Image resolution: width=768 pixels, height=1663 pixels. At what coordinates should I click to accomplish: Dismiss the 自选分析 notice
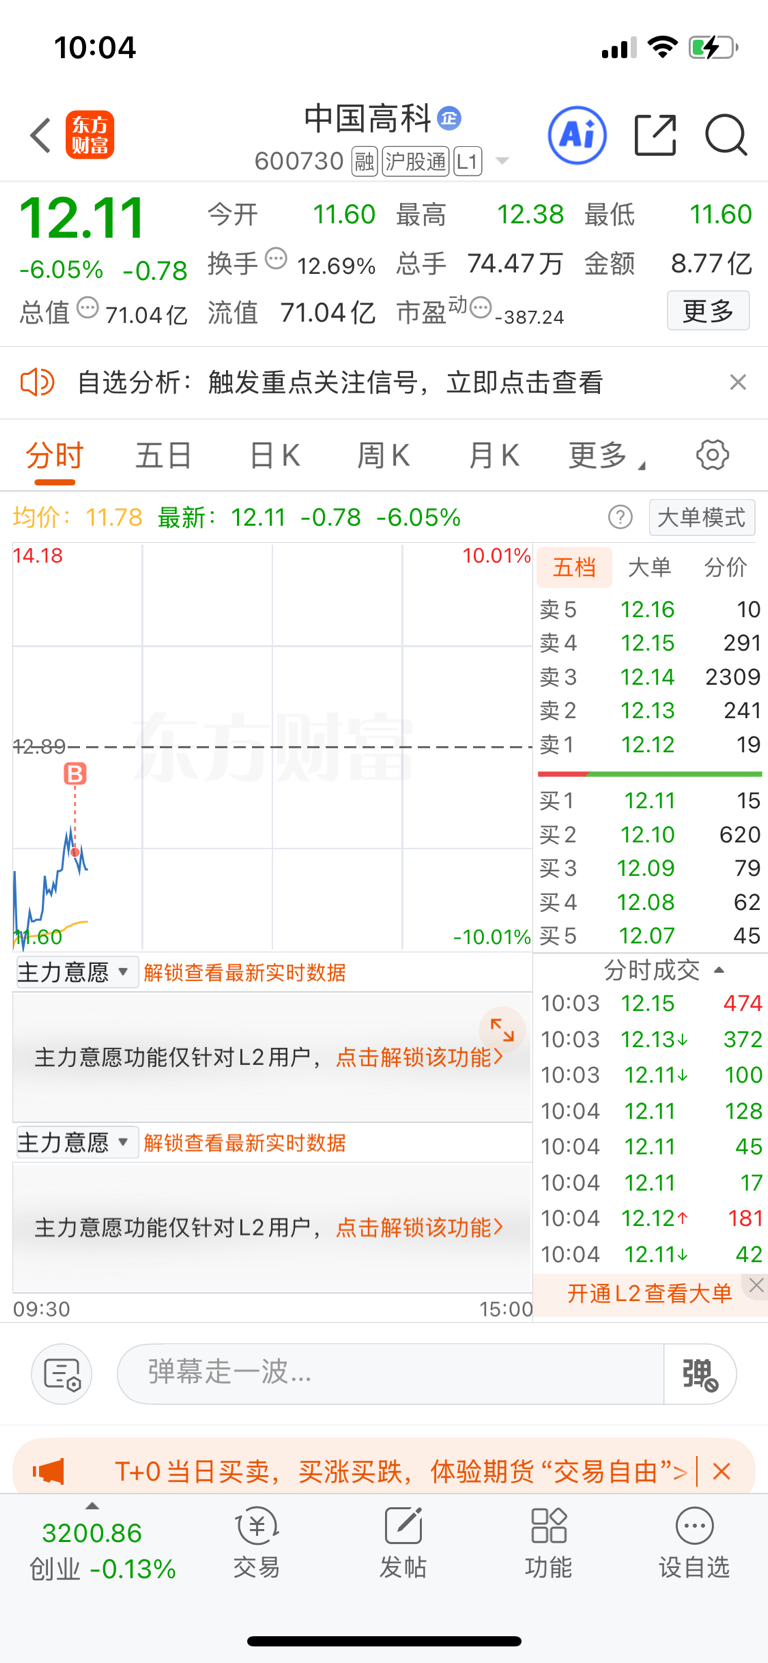click(738, 382)
